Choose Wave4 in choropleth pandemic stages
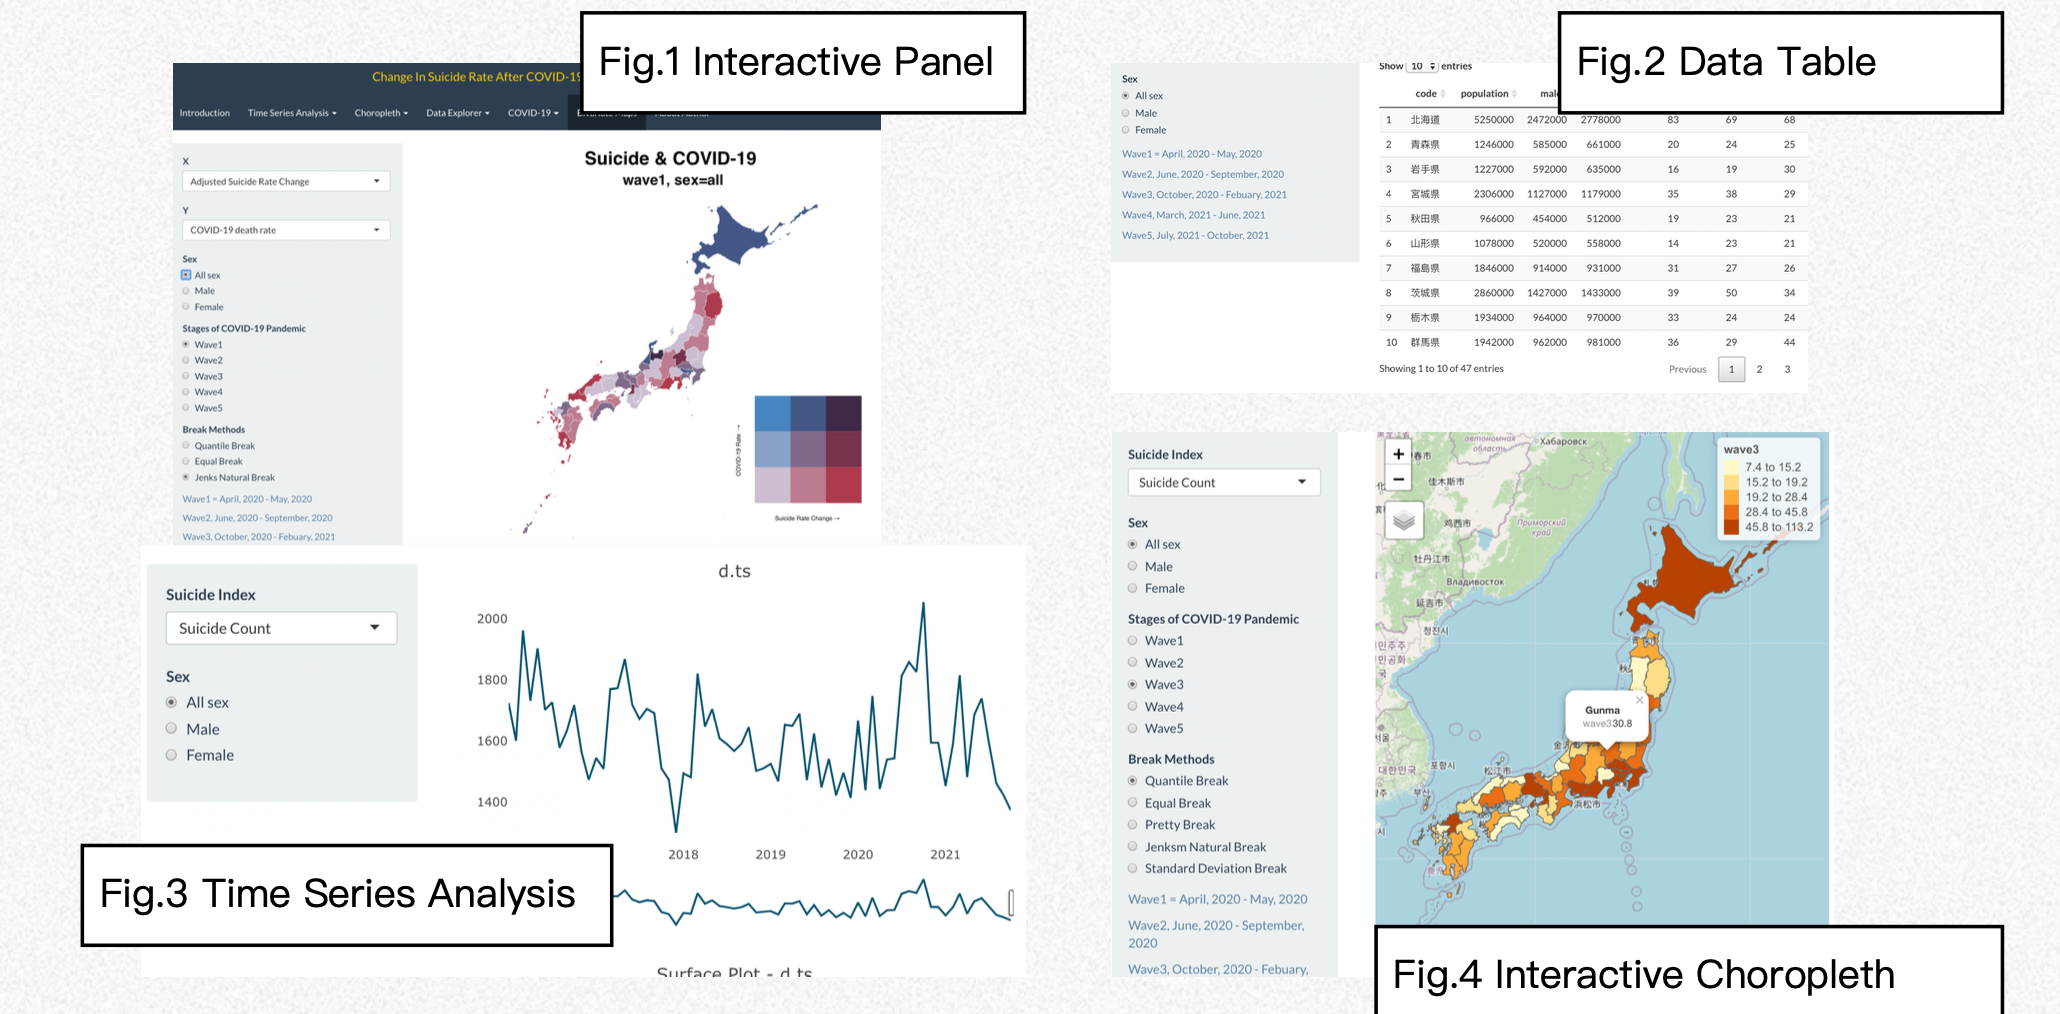Screen dimensions: 2060x1014 click(1133, 707)
